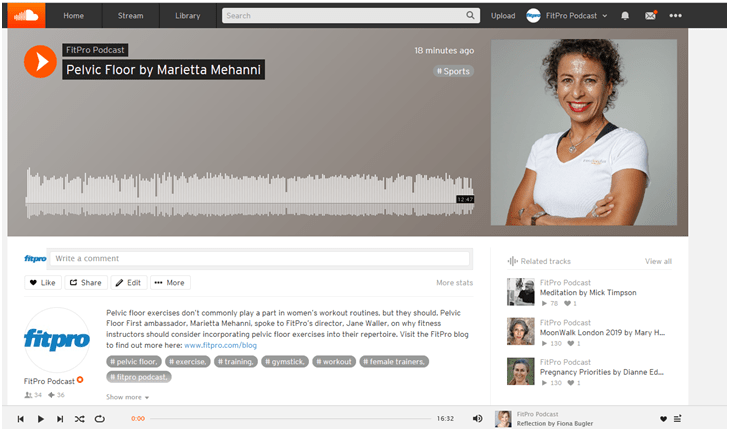Click the Pelvic Floor by Marietta Mehanni title
Image resolution: width=729 pixels, height=431 pixels.
163,69
